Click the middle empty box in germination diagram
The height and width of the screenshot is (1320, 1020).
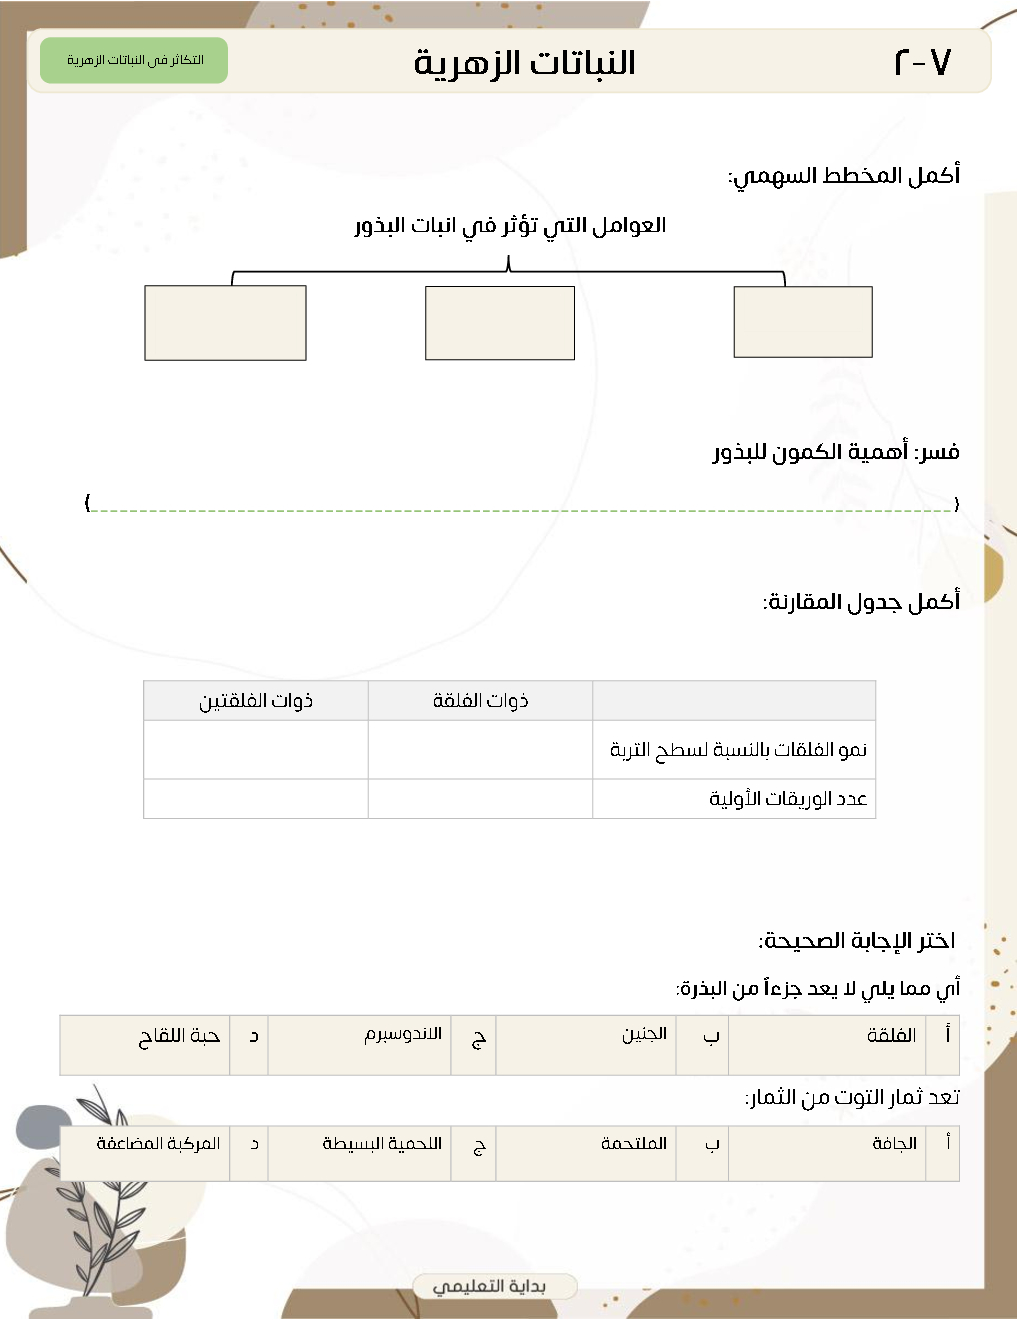click(x=500, y=323)
